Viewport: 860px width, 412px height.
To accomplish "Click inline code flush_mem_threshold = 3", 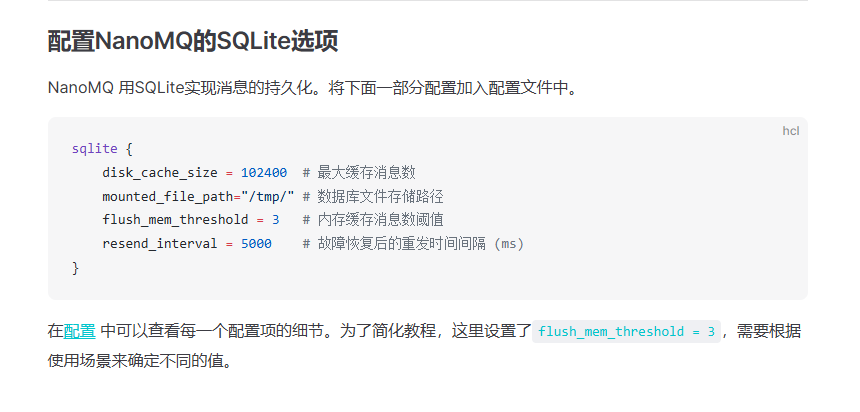I will 626,331.
